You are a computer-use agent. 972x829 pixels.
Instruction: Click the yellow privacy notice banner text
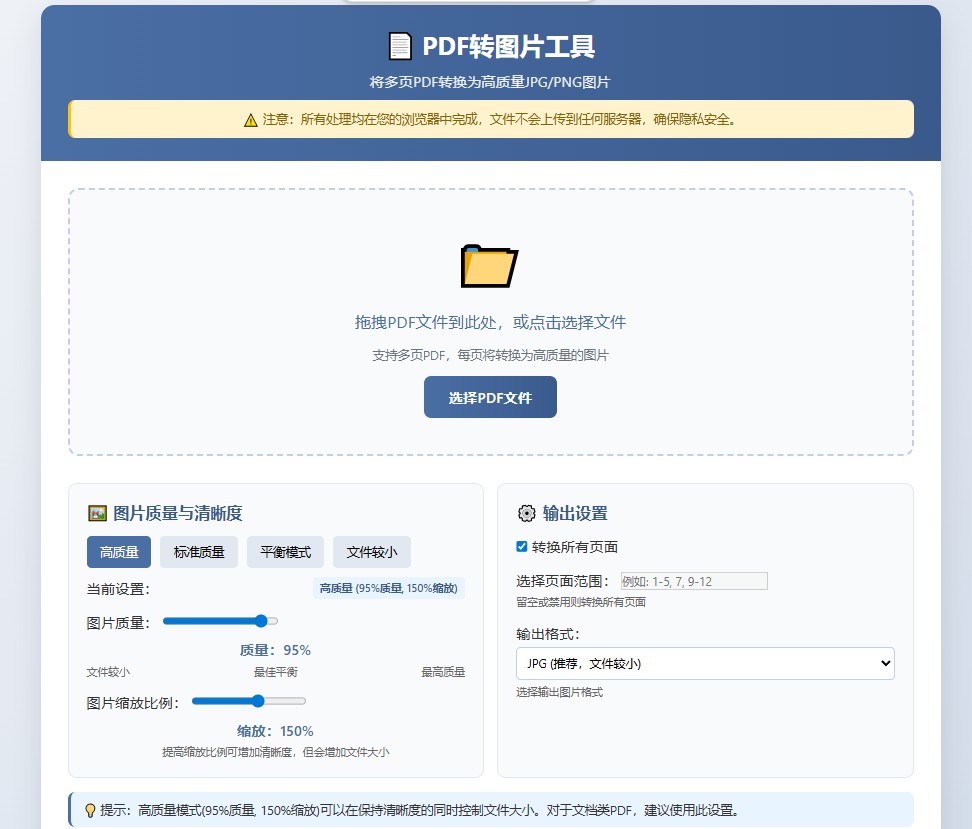499,120
